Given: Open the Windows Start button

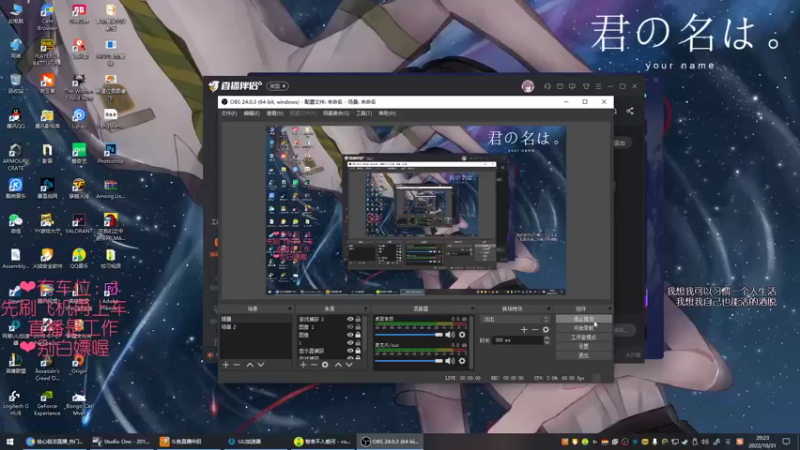Looking at the screenshot, I should [x=10, y=441].
